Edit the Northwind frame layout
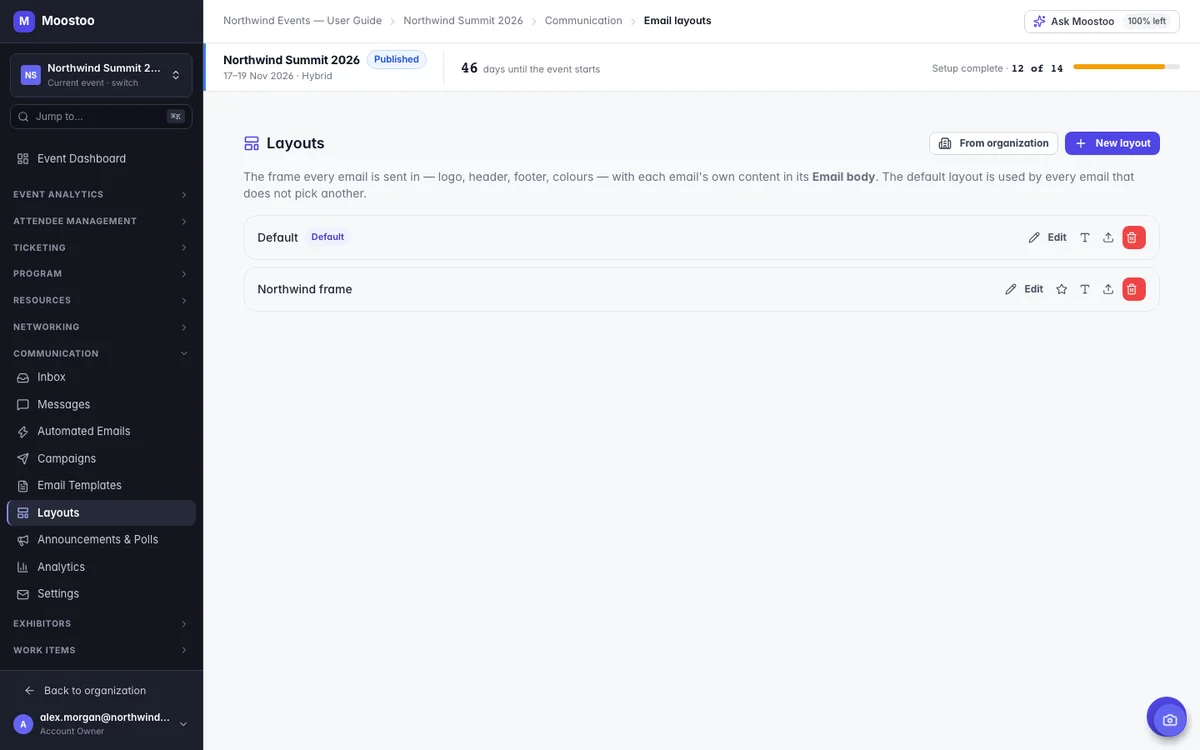The width and height of the screenshot is (1200, 750). (x=1024, y=289)
